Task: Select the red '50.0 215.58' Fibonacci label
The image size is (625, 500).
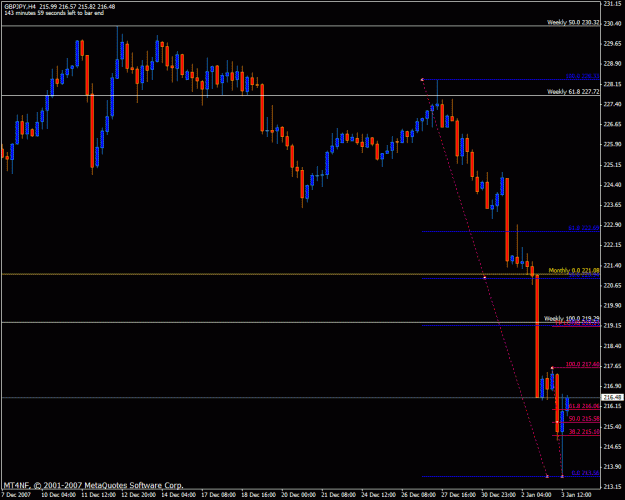Action: pos(584,419)
